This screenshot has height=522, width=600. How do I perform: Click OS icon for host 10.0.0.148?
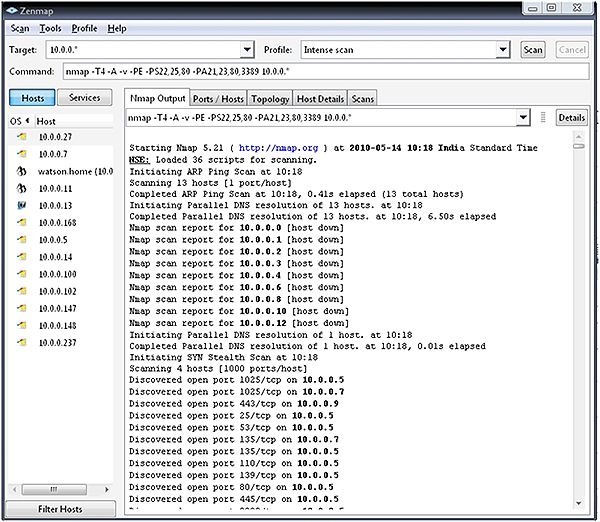(x=22, y=325)
